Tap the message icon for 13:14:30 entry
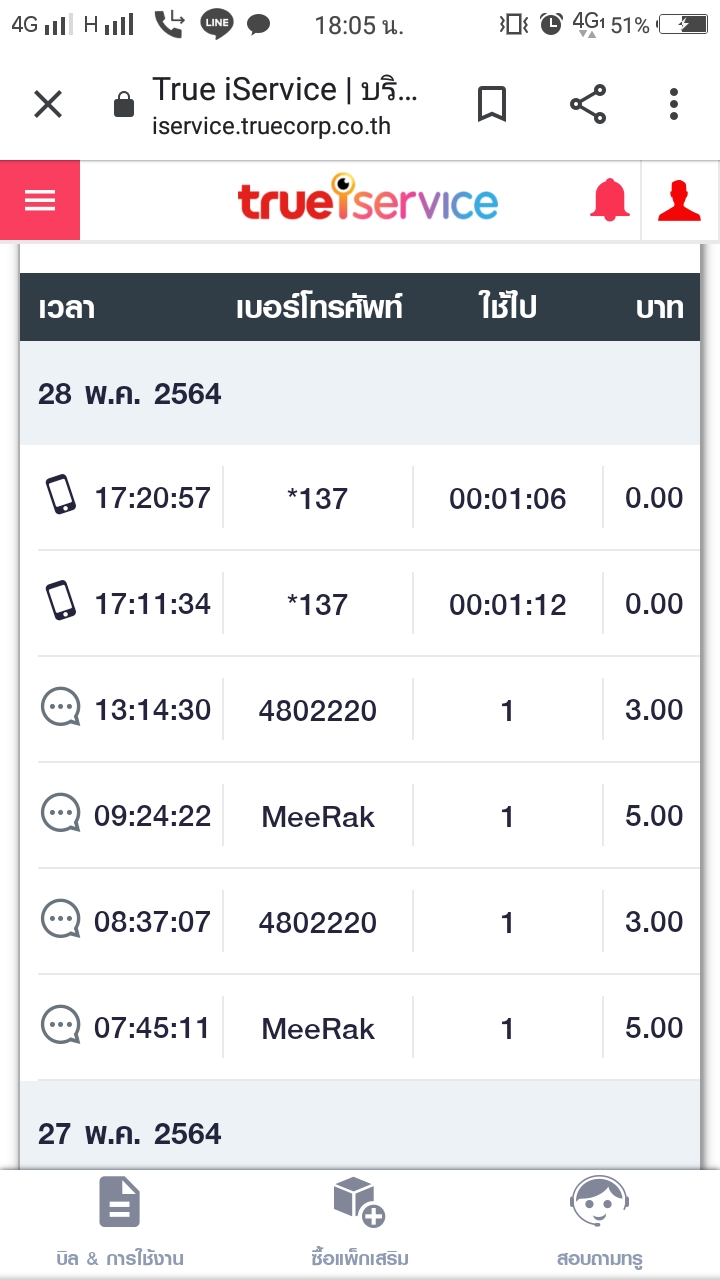This screenshot has height=1280, width=720. point(61,709)
